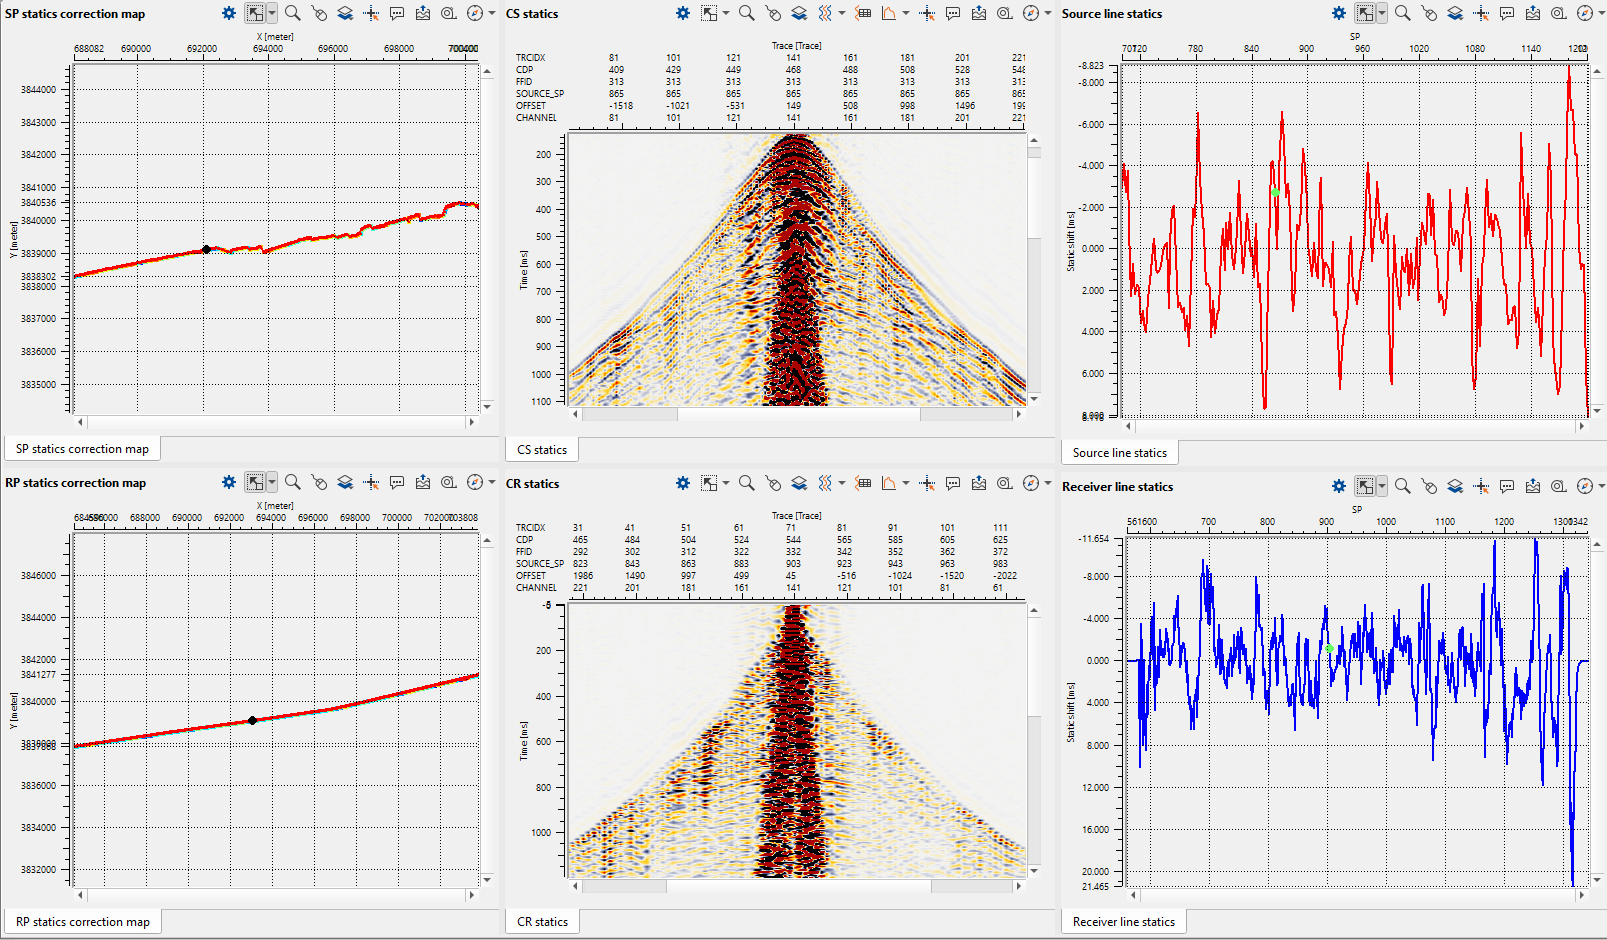Click green marker point on Source line statics curve
The height and width of the screenshot is (940, 1607).
tap(1275, 192)
